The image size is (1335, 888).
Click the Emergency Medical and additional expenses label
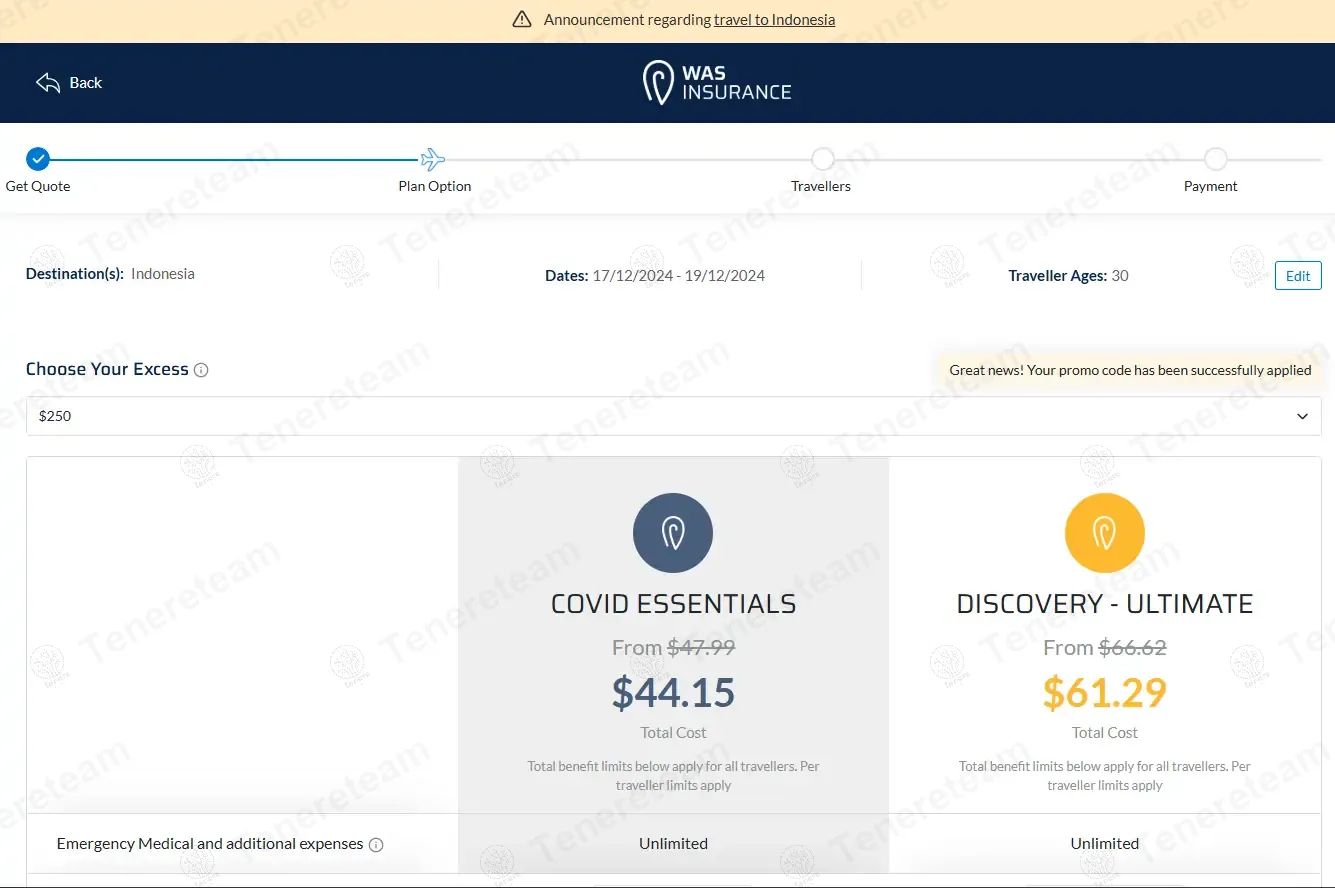210,844
